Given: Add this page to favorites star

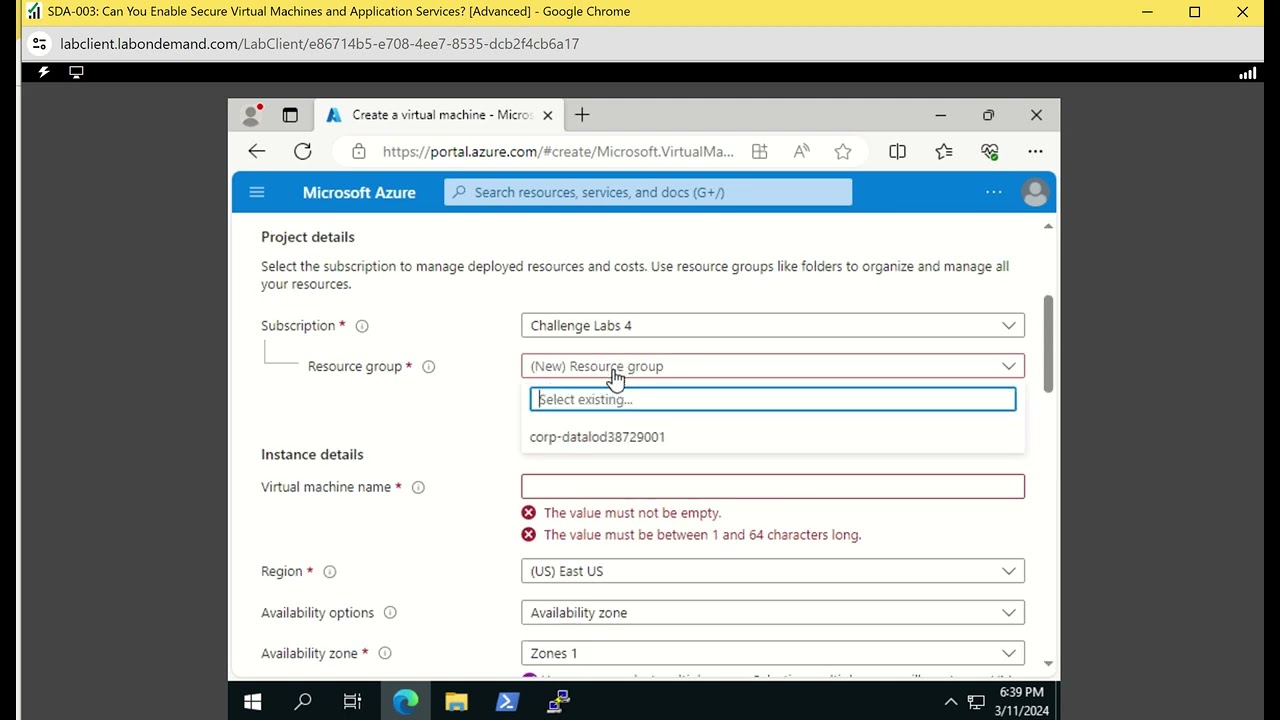Looking at the screenshot, I should (843, 151).
